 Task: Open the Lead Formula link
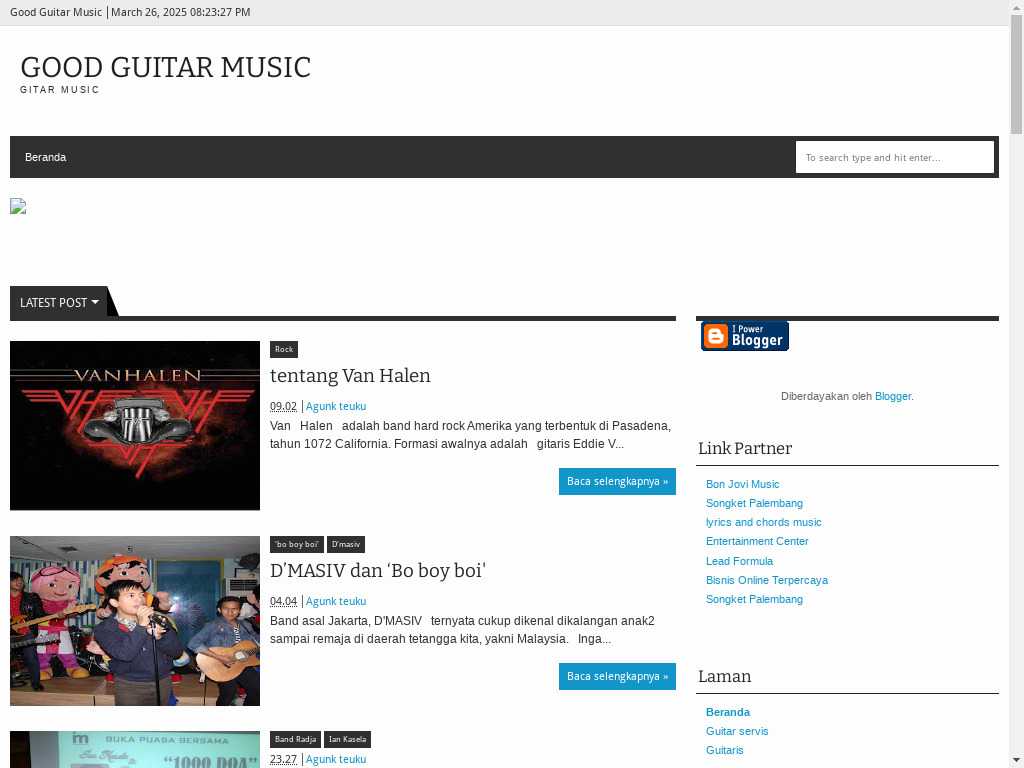click(x=739, y=561)
